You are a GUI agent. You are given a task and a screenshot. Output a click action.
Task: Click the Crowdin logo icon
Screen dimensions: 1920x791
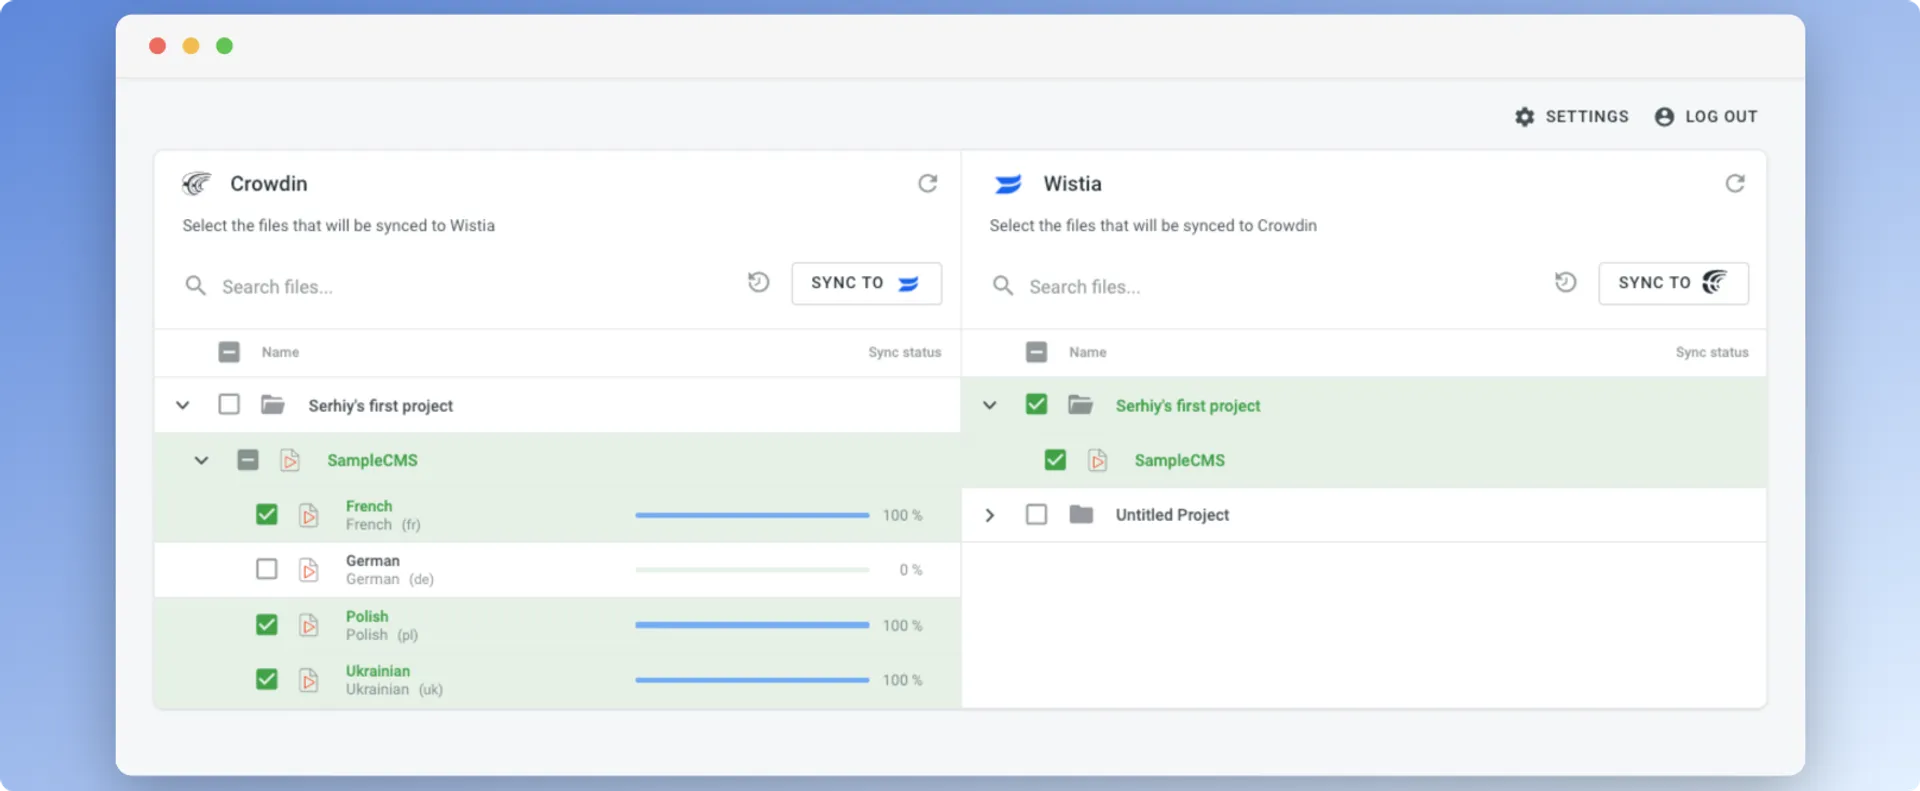[x=196, y=184]
